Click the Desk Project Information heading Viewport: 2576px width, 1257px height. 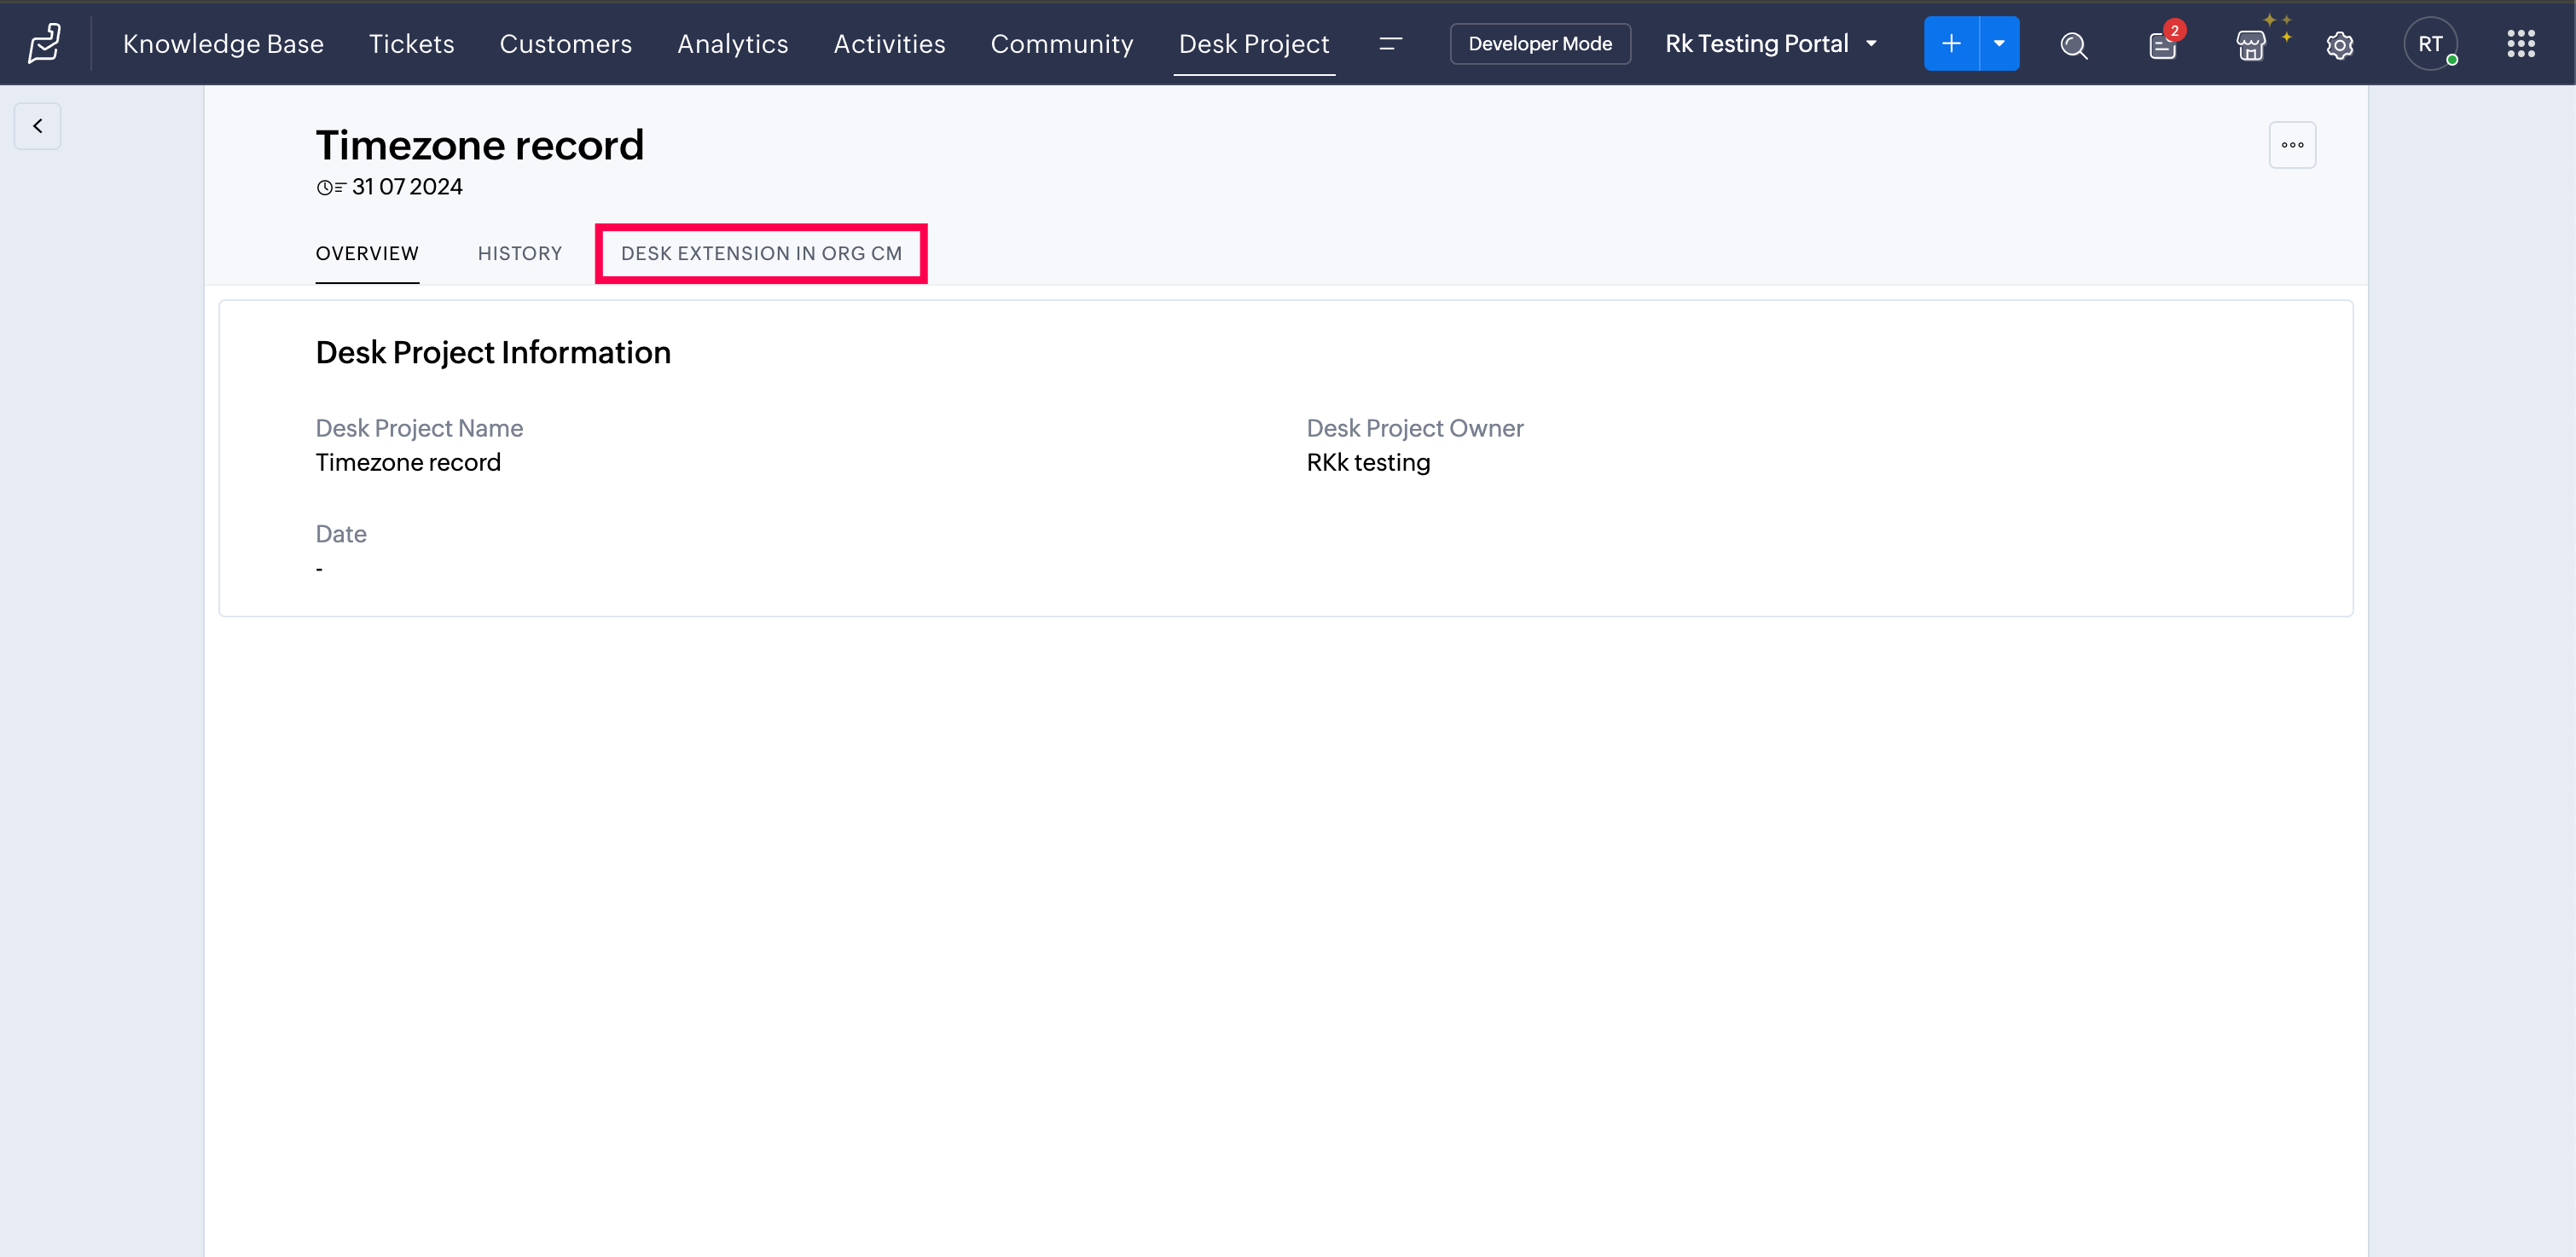click(x=493, y=353)
